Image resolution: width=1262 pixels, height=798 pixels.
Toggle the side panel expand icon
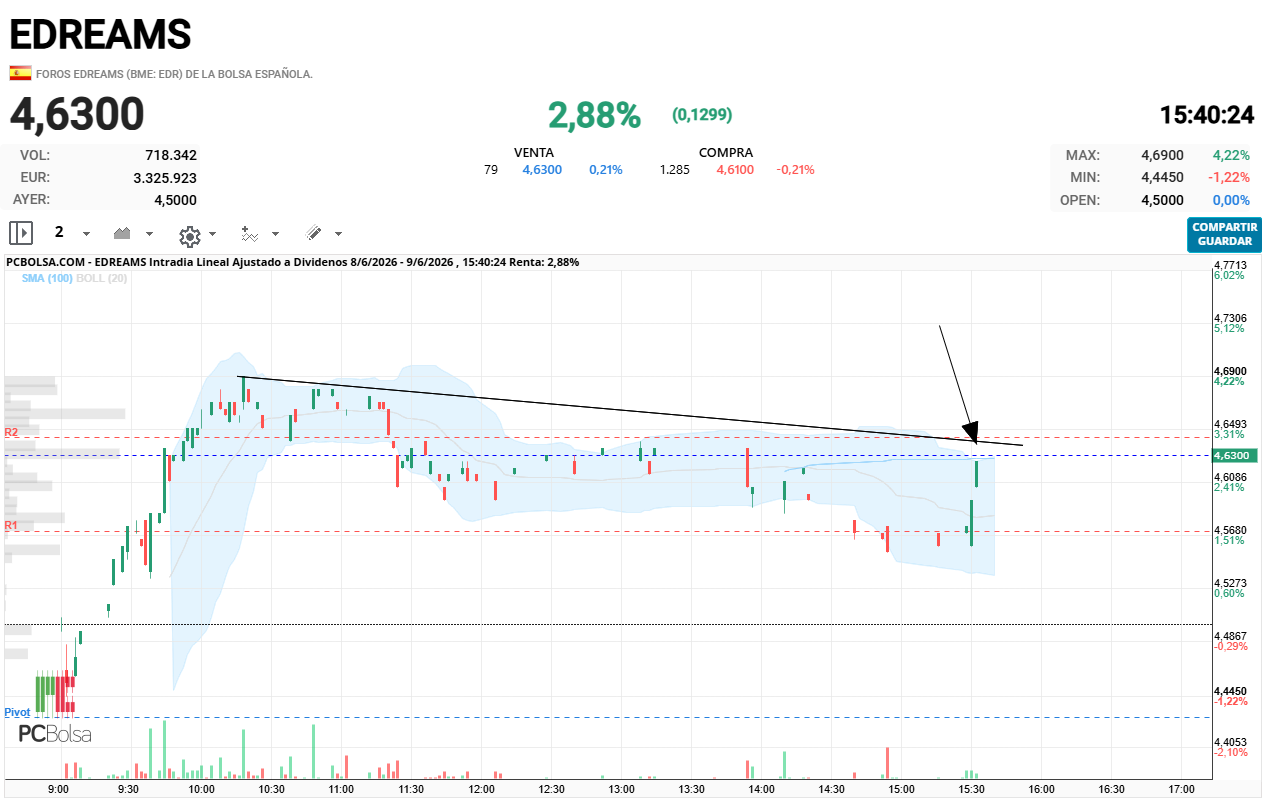(21, 233)
